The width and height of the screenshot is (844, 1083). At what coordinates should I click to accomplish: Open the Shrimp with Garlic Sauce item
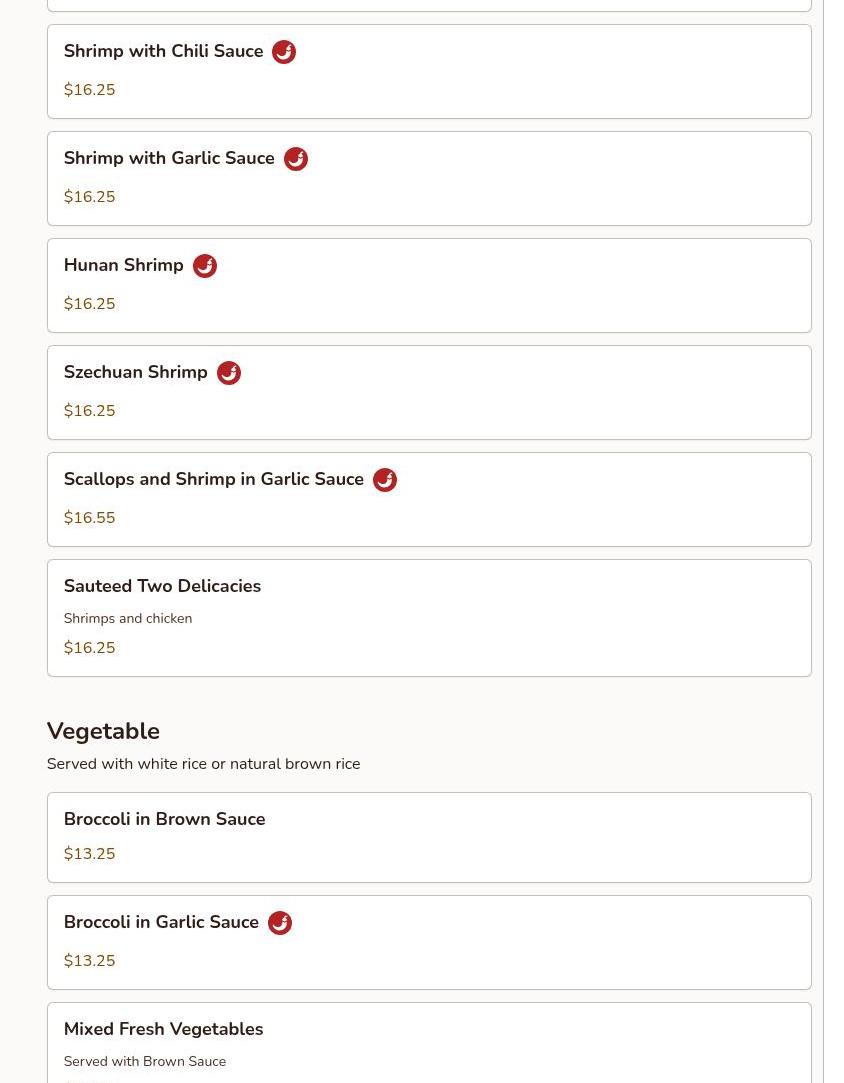tap(429, 179)
